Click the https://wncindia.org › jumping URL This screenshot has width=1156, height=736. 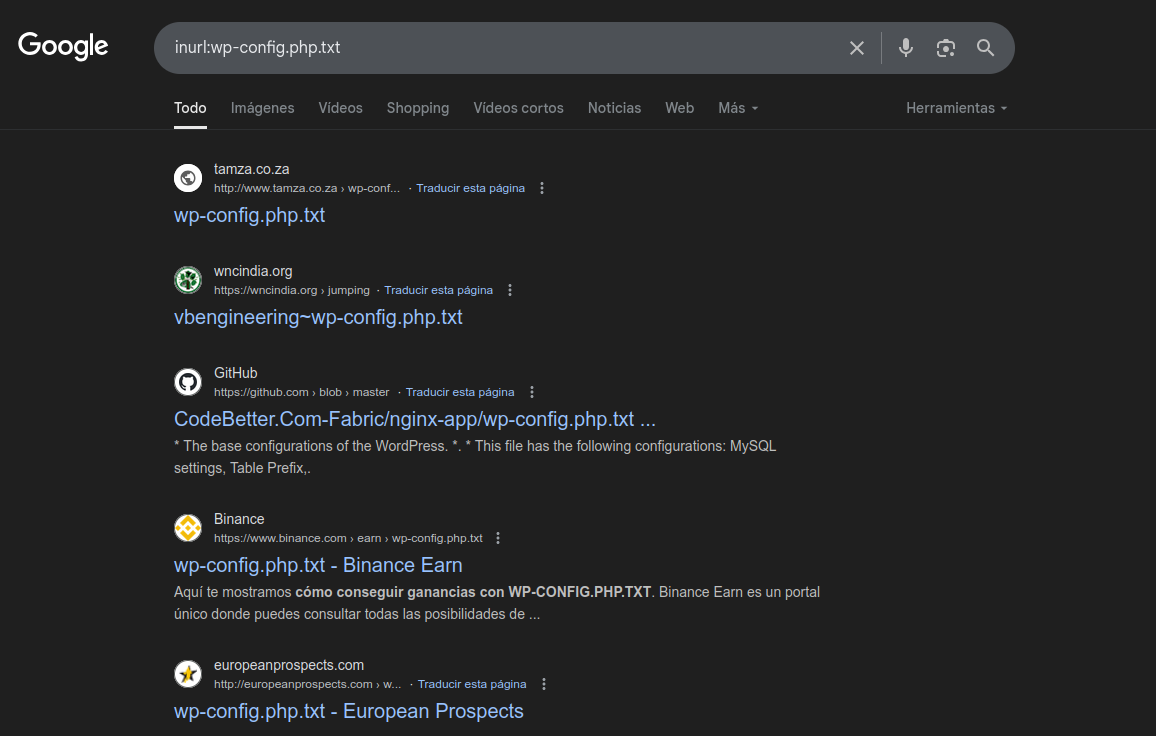[x=292, y=290]
